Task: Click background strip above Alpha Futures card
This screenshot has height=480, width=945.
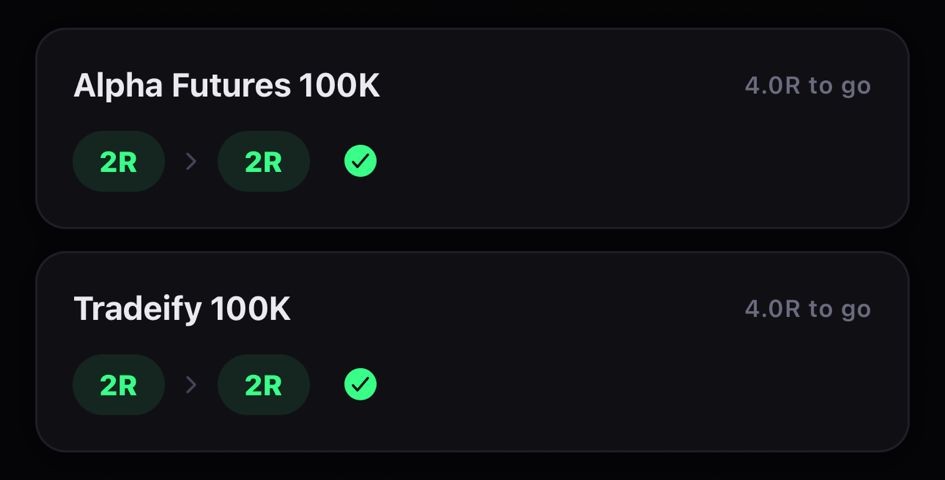Action: click(x=472, y=13)
